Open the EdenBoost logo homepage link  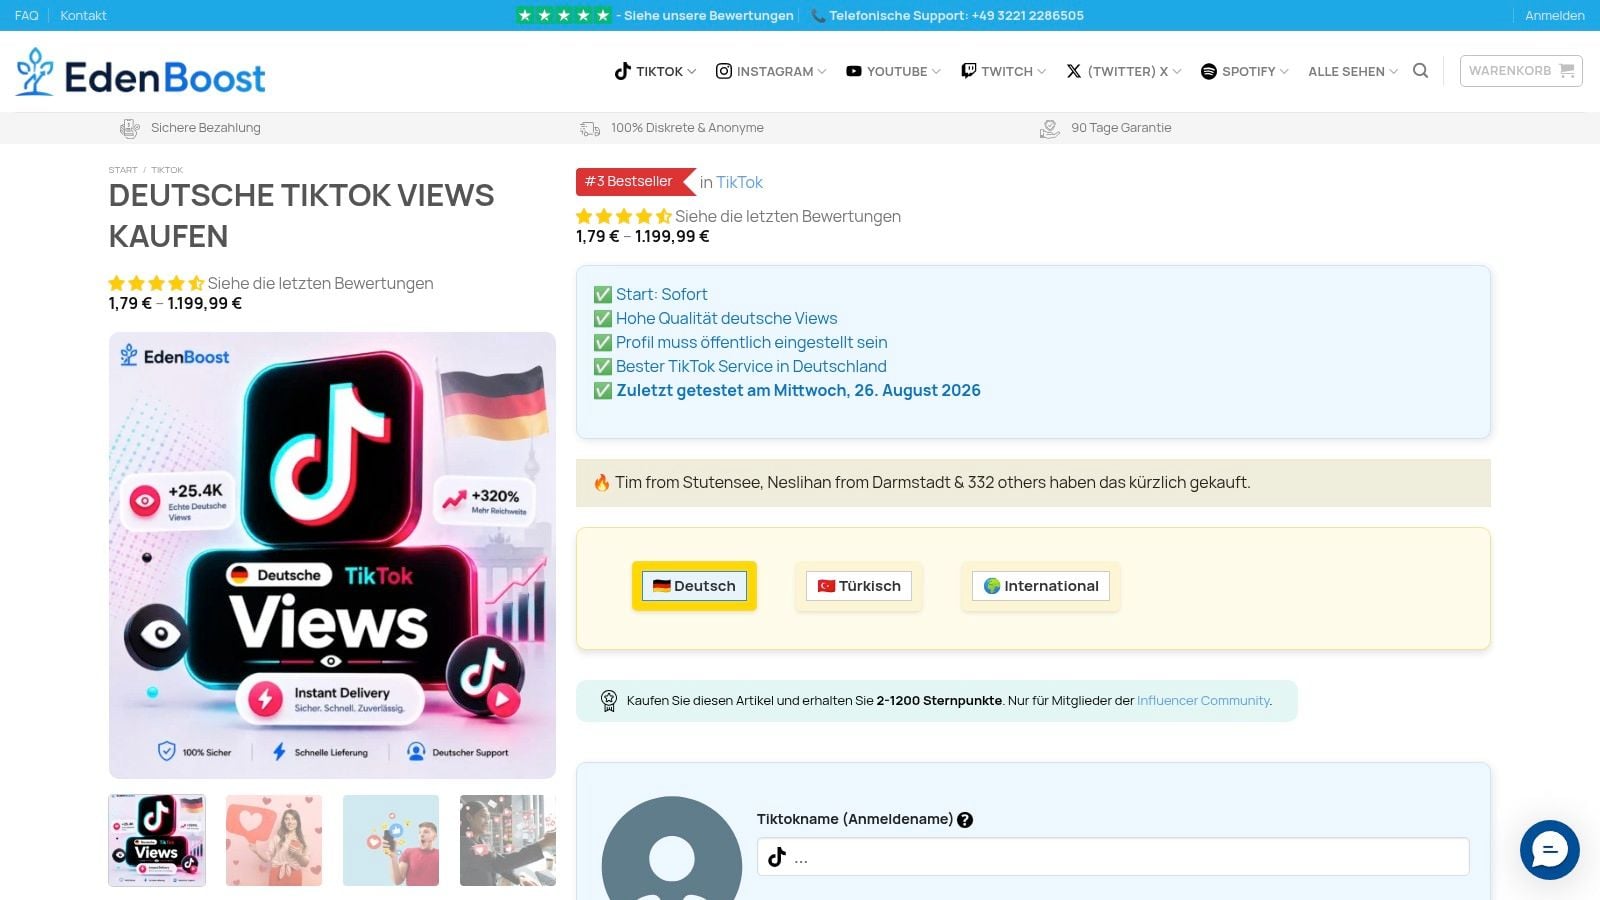(x=141, y=72)
